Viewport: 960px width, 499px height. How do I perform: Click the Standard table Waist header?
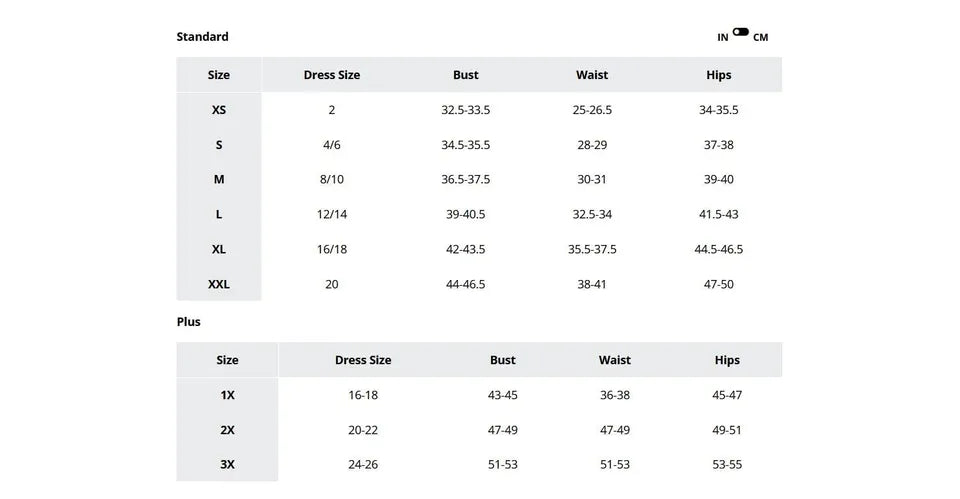[592, 75]
